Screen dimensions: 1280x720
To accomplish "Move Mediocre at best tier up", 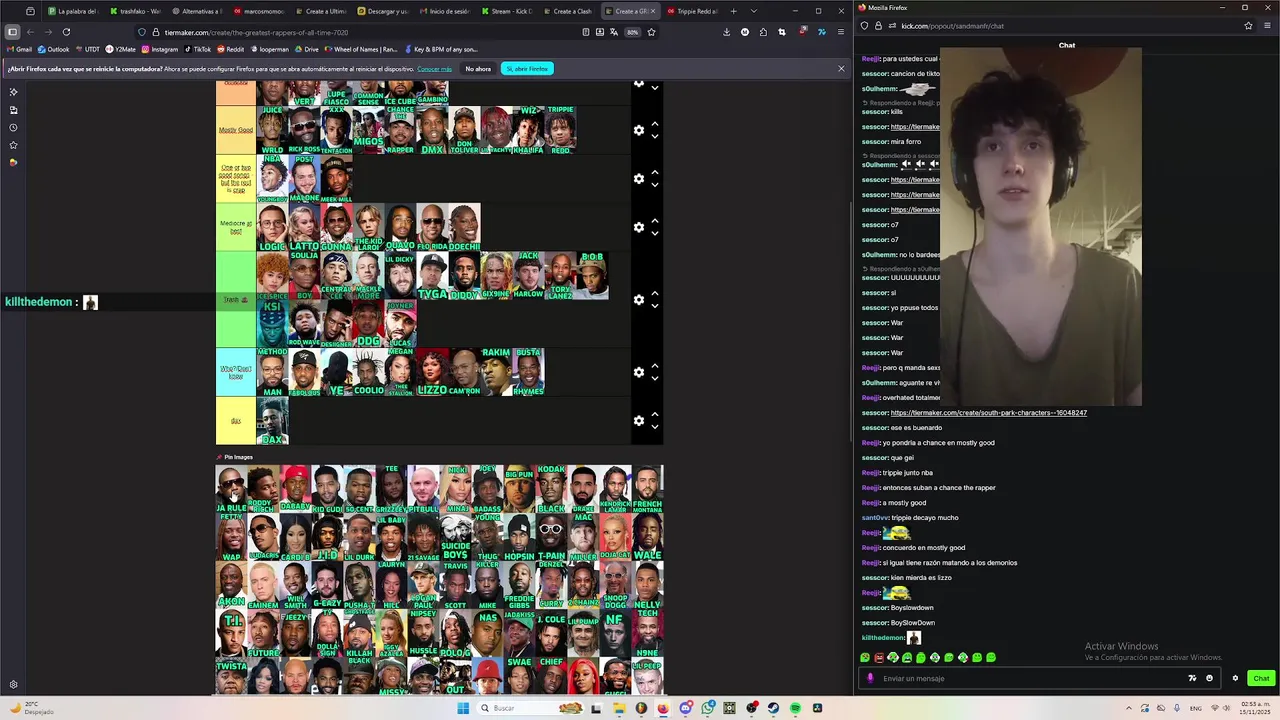I will click(655, 221).
